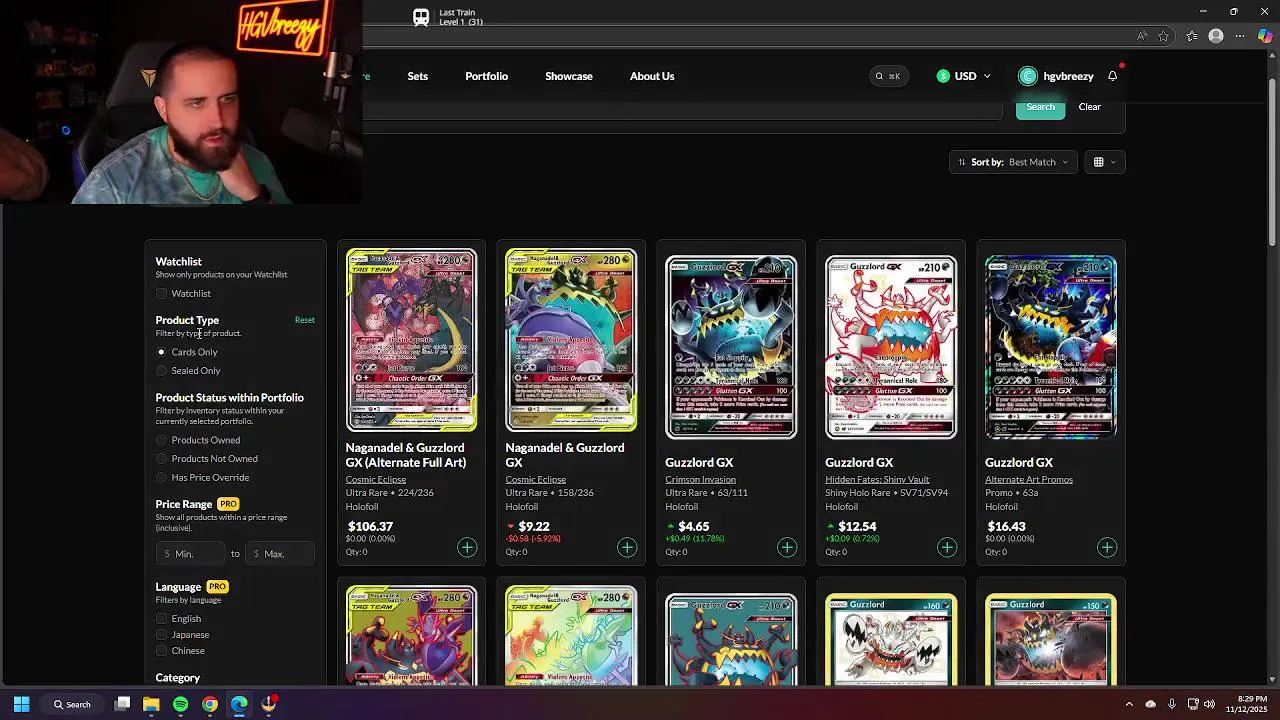Open the quick search magnifier shortcut
Screen dimensions: 1280x720
point(888,76)
